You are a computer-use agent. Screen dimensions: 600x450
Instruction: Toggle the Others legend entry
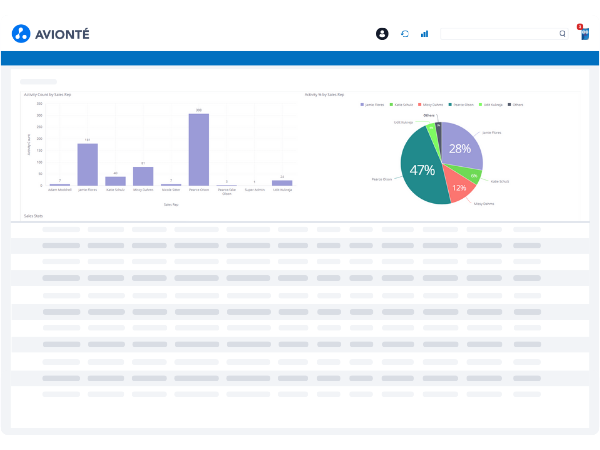516,103
